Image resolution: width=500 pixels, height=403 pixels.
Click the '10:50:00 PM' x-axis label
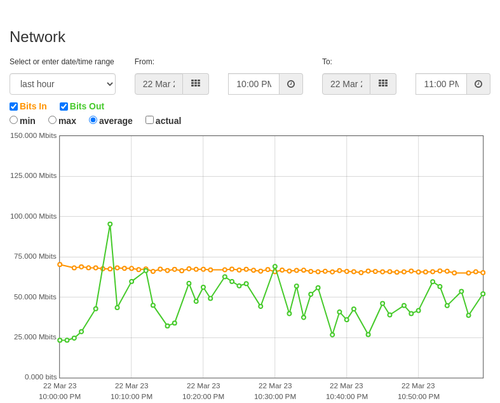click(x=419, y=397)
